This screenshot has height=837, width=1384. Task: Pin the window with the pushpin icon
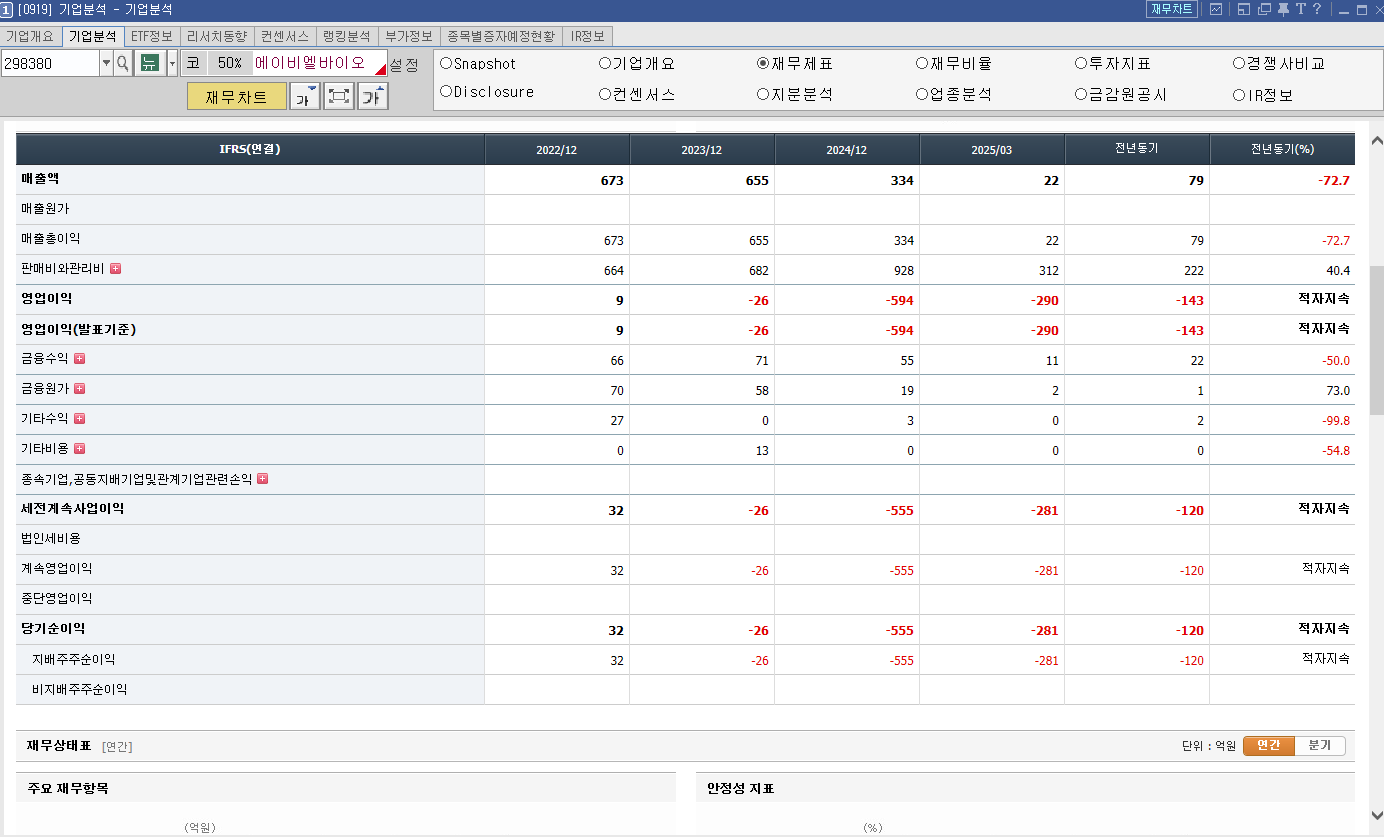pos(1283,9)
